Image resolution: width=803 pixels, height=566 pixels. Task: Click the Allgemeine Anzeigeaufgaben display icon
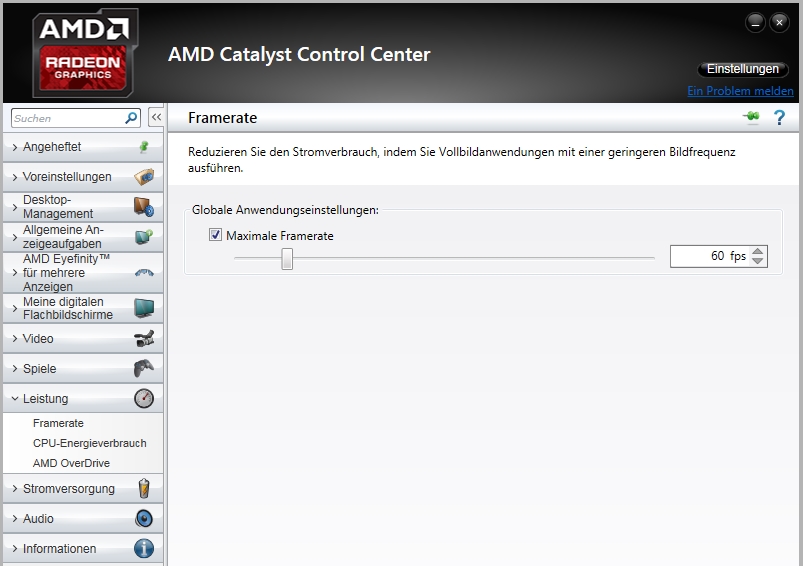pyautogui.click(x=144, y=237)
